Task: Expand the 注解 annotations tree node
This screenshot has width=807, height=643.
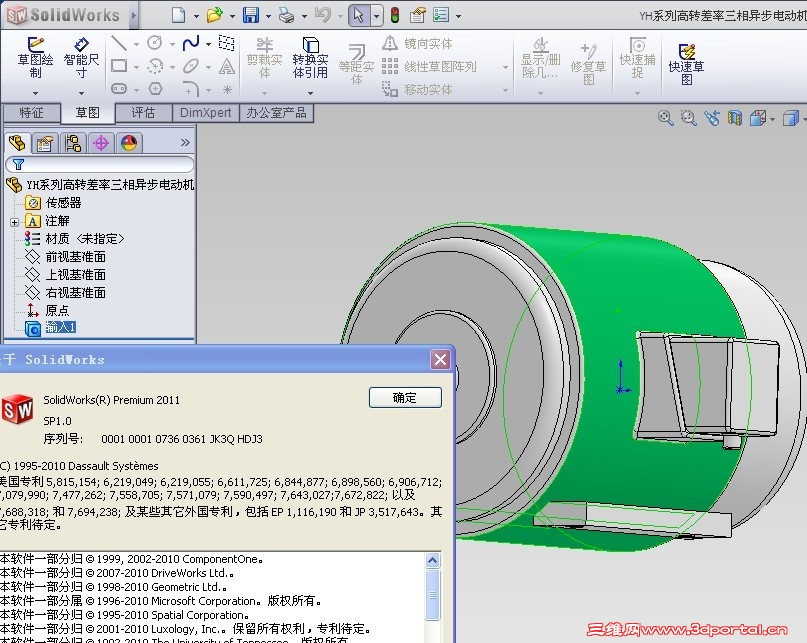Action: (x=14, y=222)
